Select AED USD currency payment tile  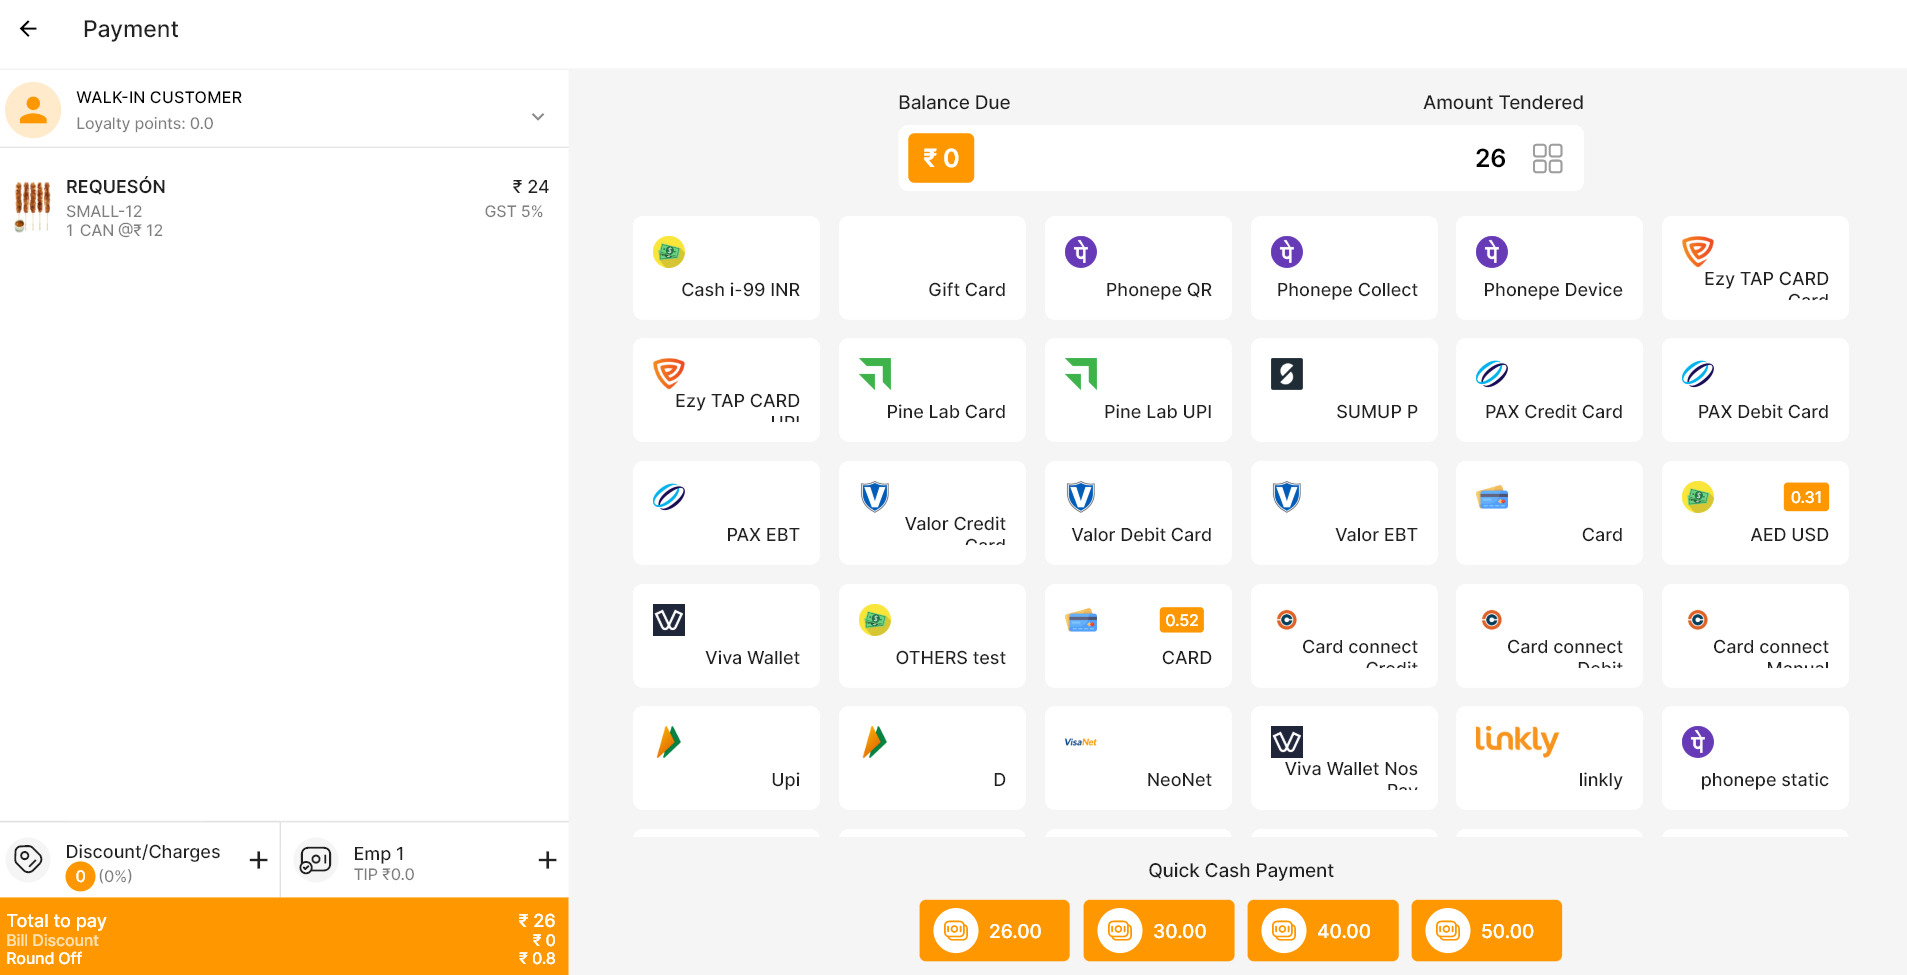point(1755,513)
